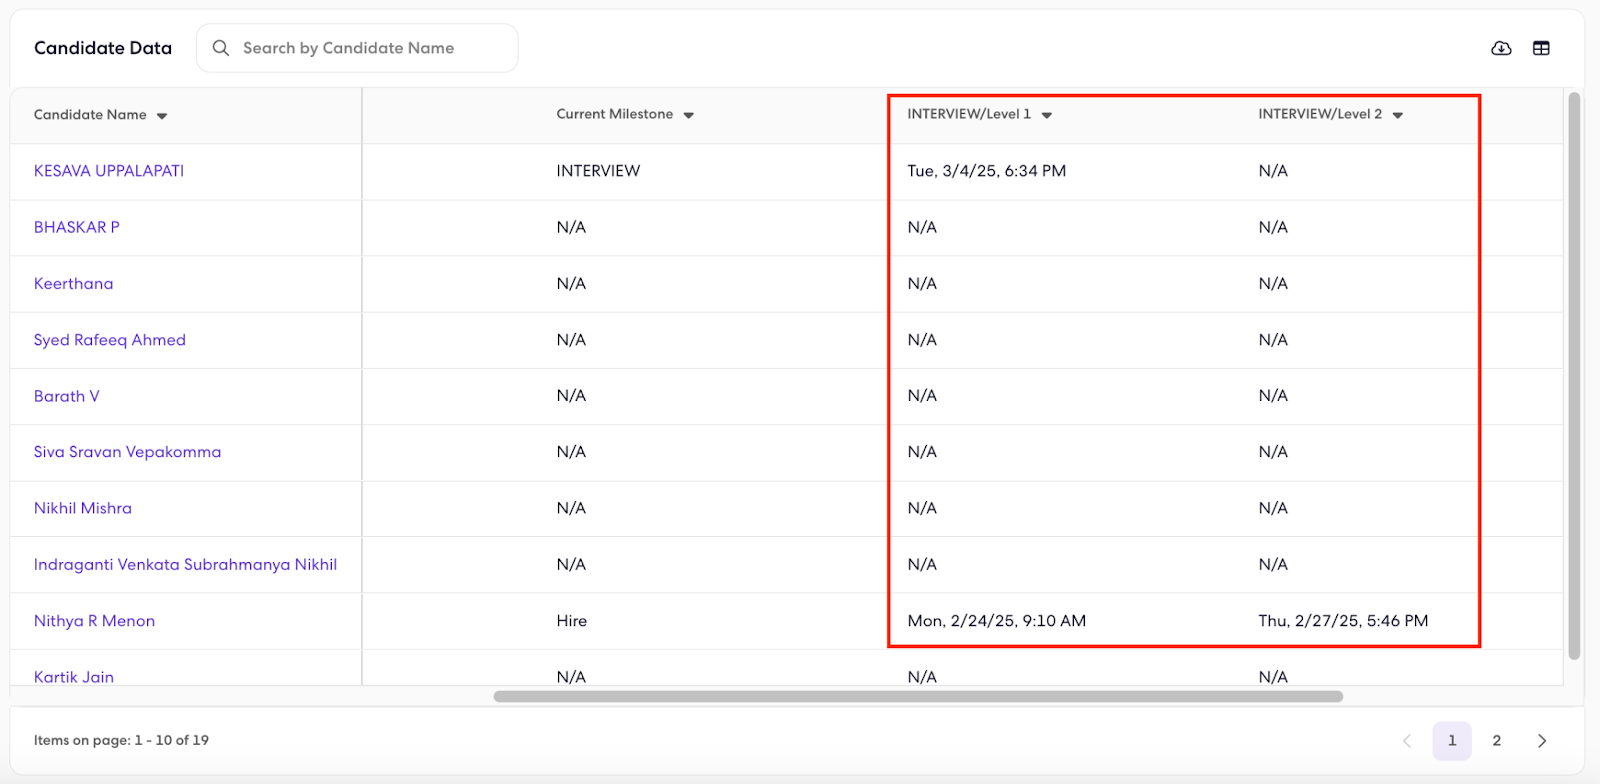The width and height of the screenshot is (1600, 784).
Task: Open Barath V candidate link
Action: [67, 396]
